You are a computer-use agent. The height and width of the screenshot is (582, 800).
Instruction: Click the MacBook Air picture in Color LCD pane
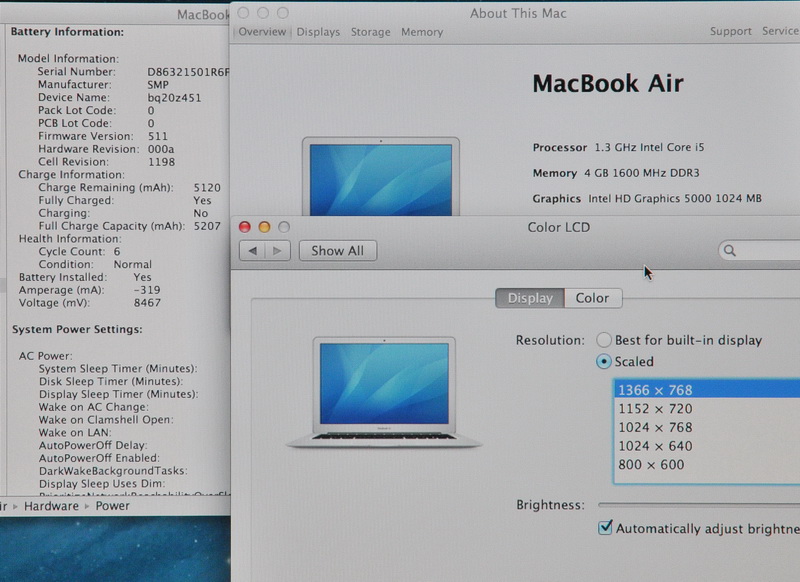[384, 392]
